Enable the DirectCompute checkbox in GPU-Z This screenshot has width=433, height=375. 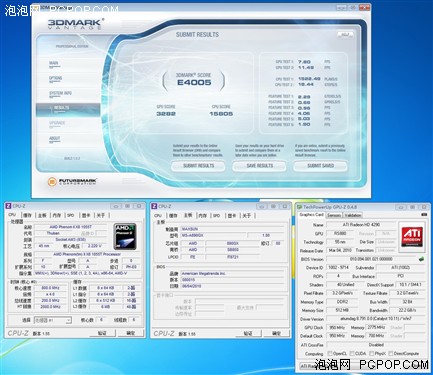[391, 354]
